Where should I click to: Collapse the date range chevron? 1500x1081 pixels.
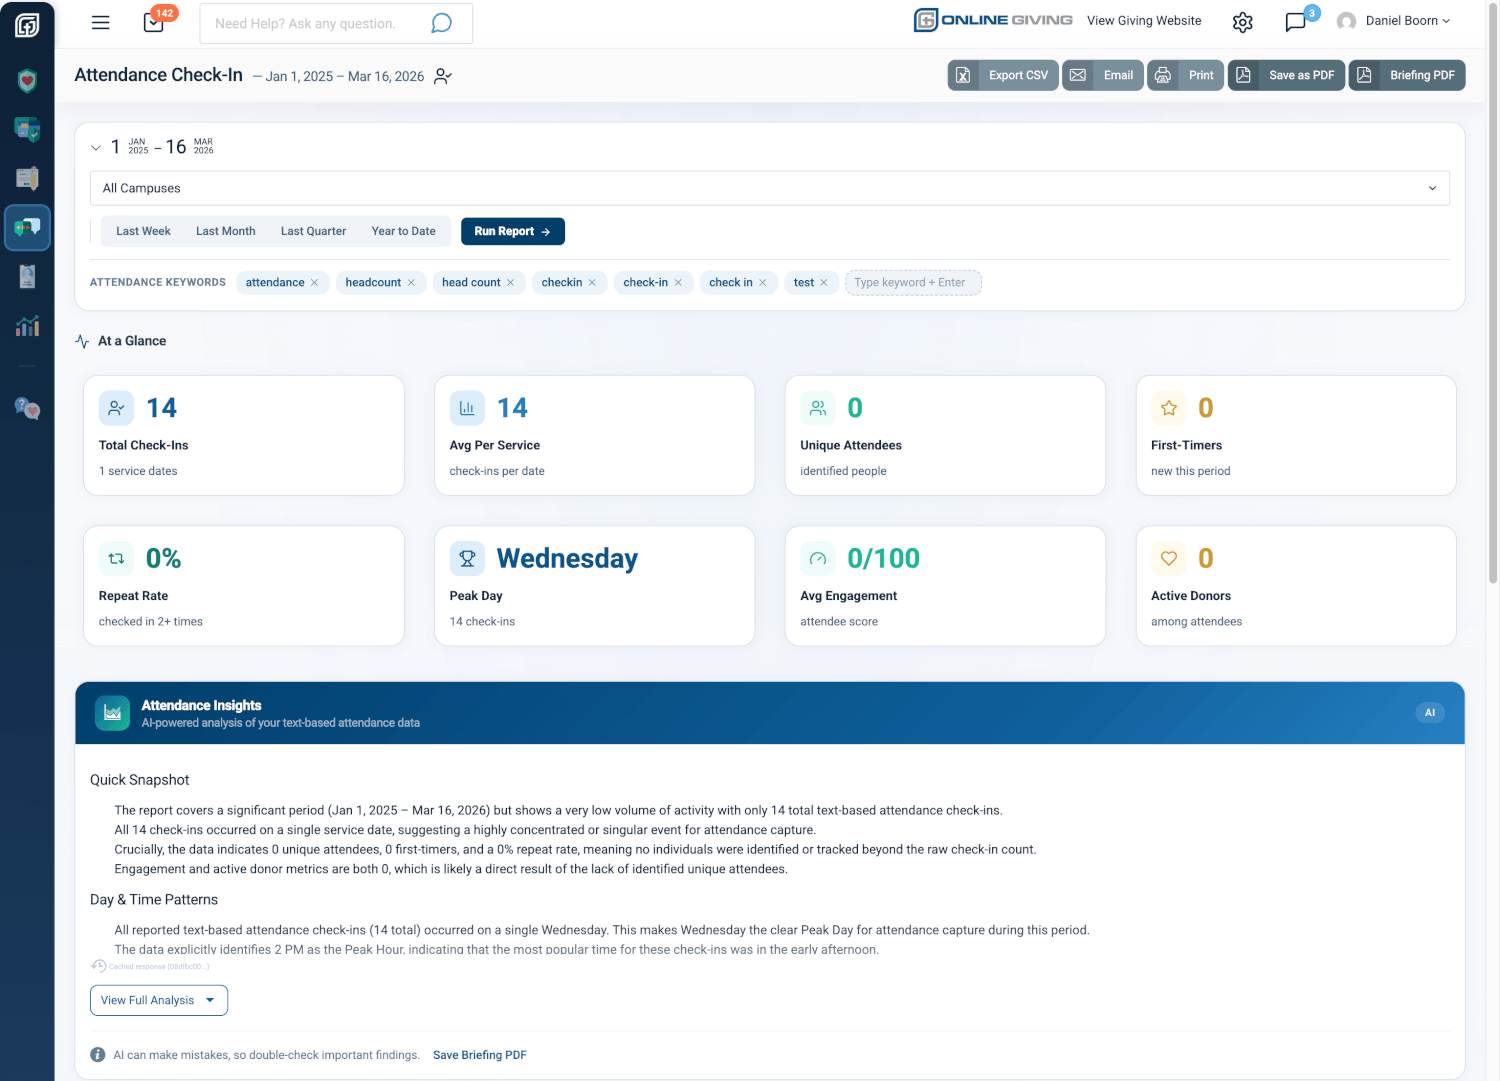click(x=96, y=148)
